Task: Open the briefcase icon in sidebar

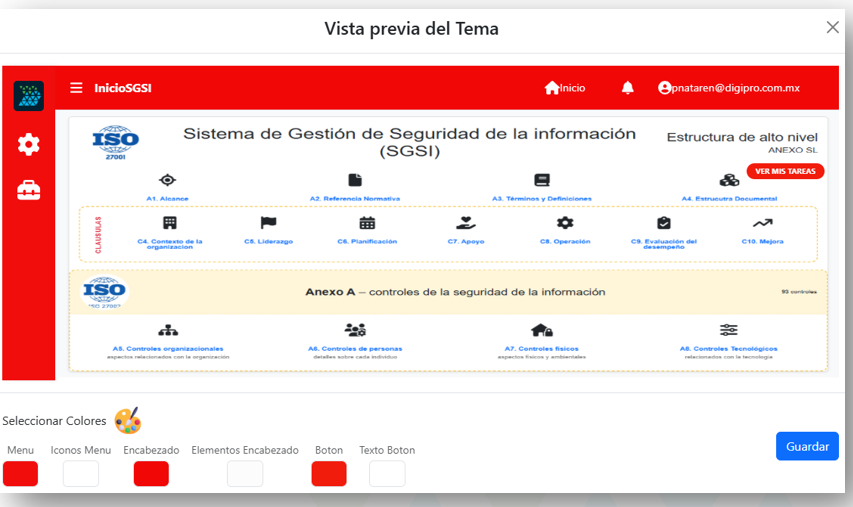Action: tap(29, 190)
